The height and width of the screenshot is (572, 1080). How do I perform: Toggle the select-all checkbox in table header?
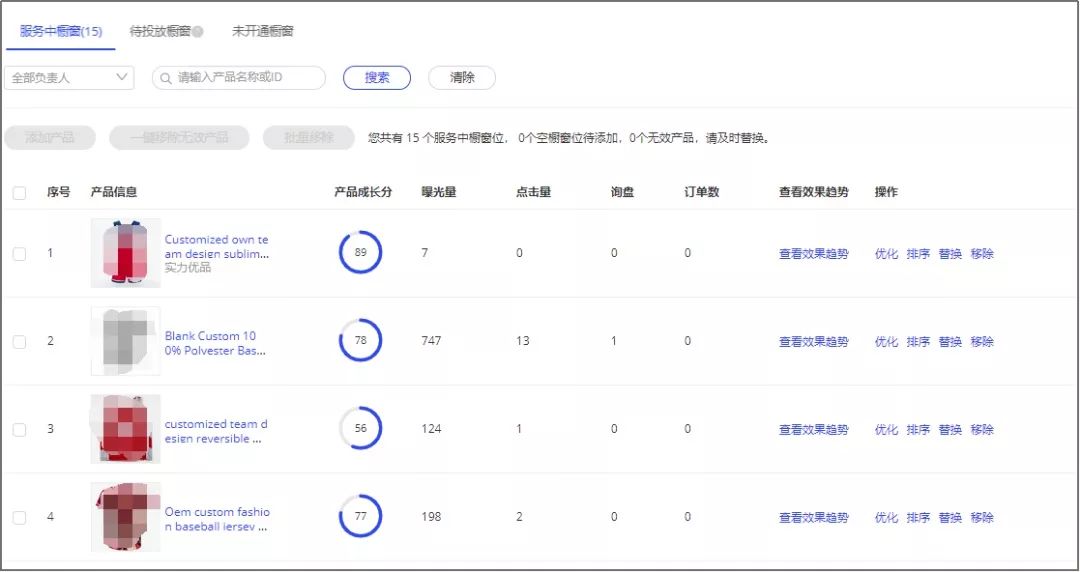coord(19,193)
